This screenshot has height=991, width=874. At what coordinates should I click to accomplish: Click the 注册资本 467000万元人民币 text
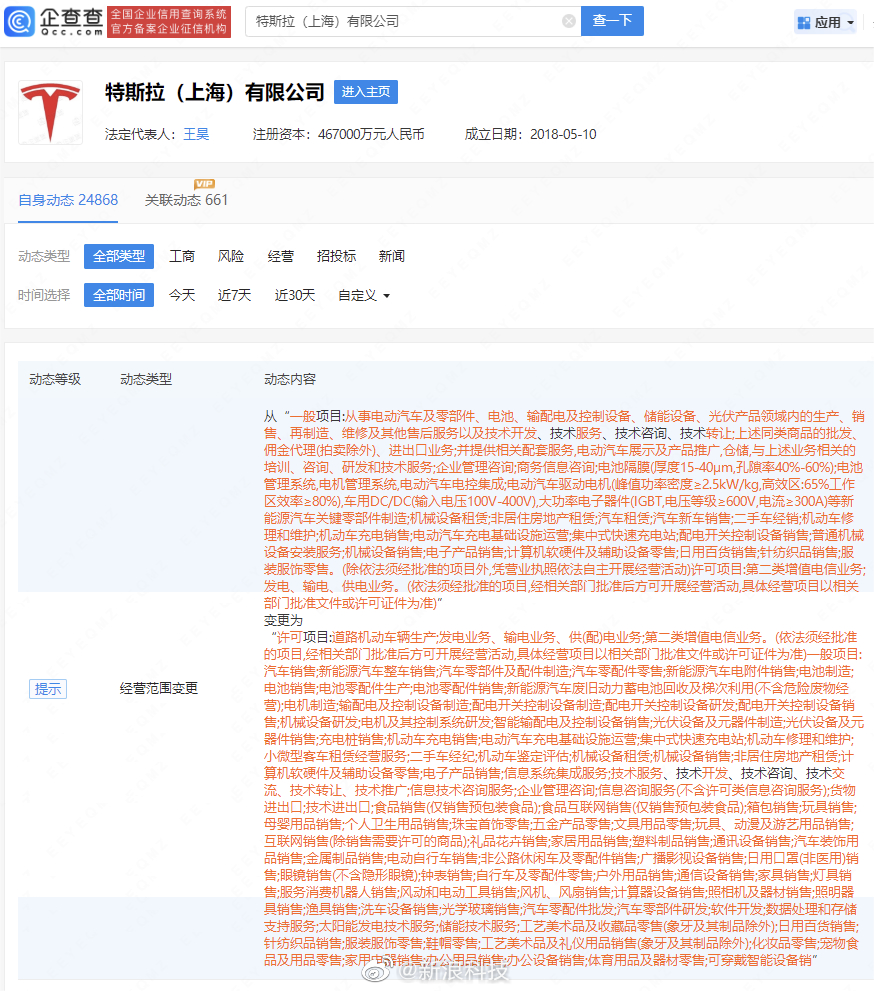click(339, 134)
